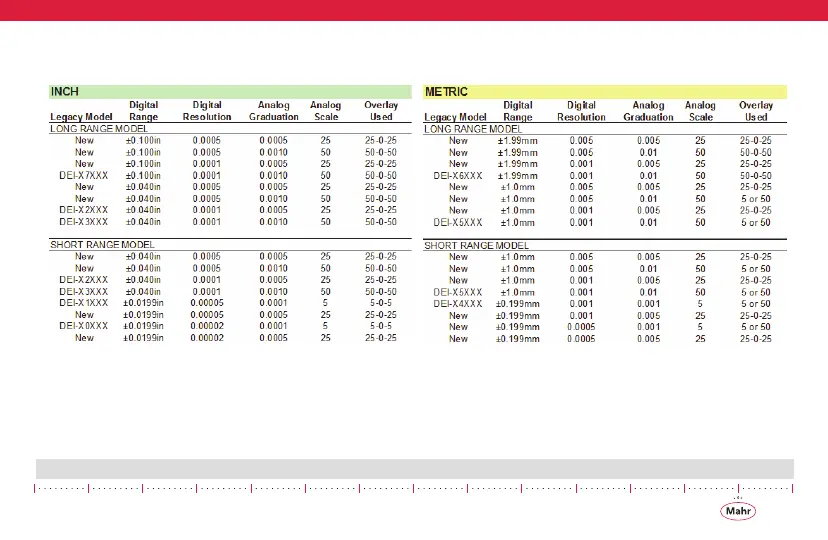Click 50-0-50 overlay in the DEI-X7XXX row
Viewport: 828px width, 540px height.
[x=381, y=175]
